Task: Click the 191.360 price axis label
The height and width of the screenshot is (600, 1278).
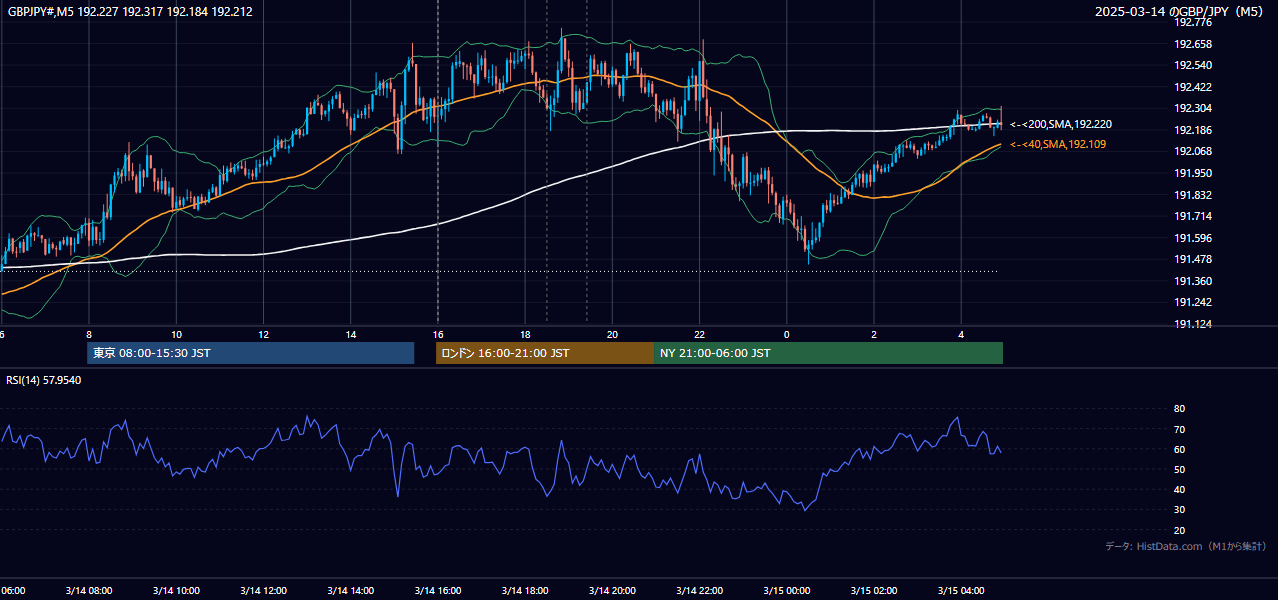Action: (x=1192, y=281)
